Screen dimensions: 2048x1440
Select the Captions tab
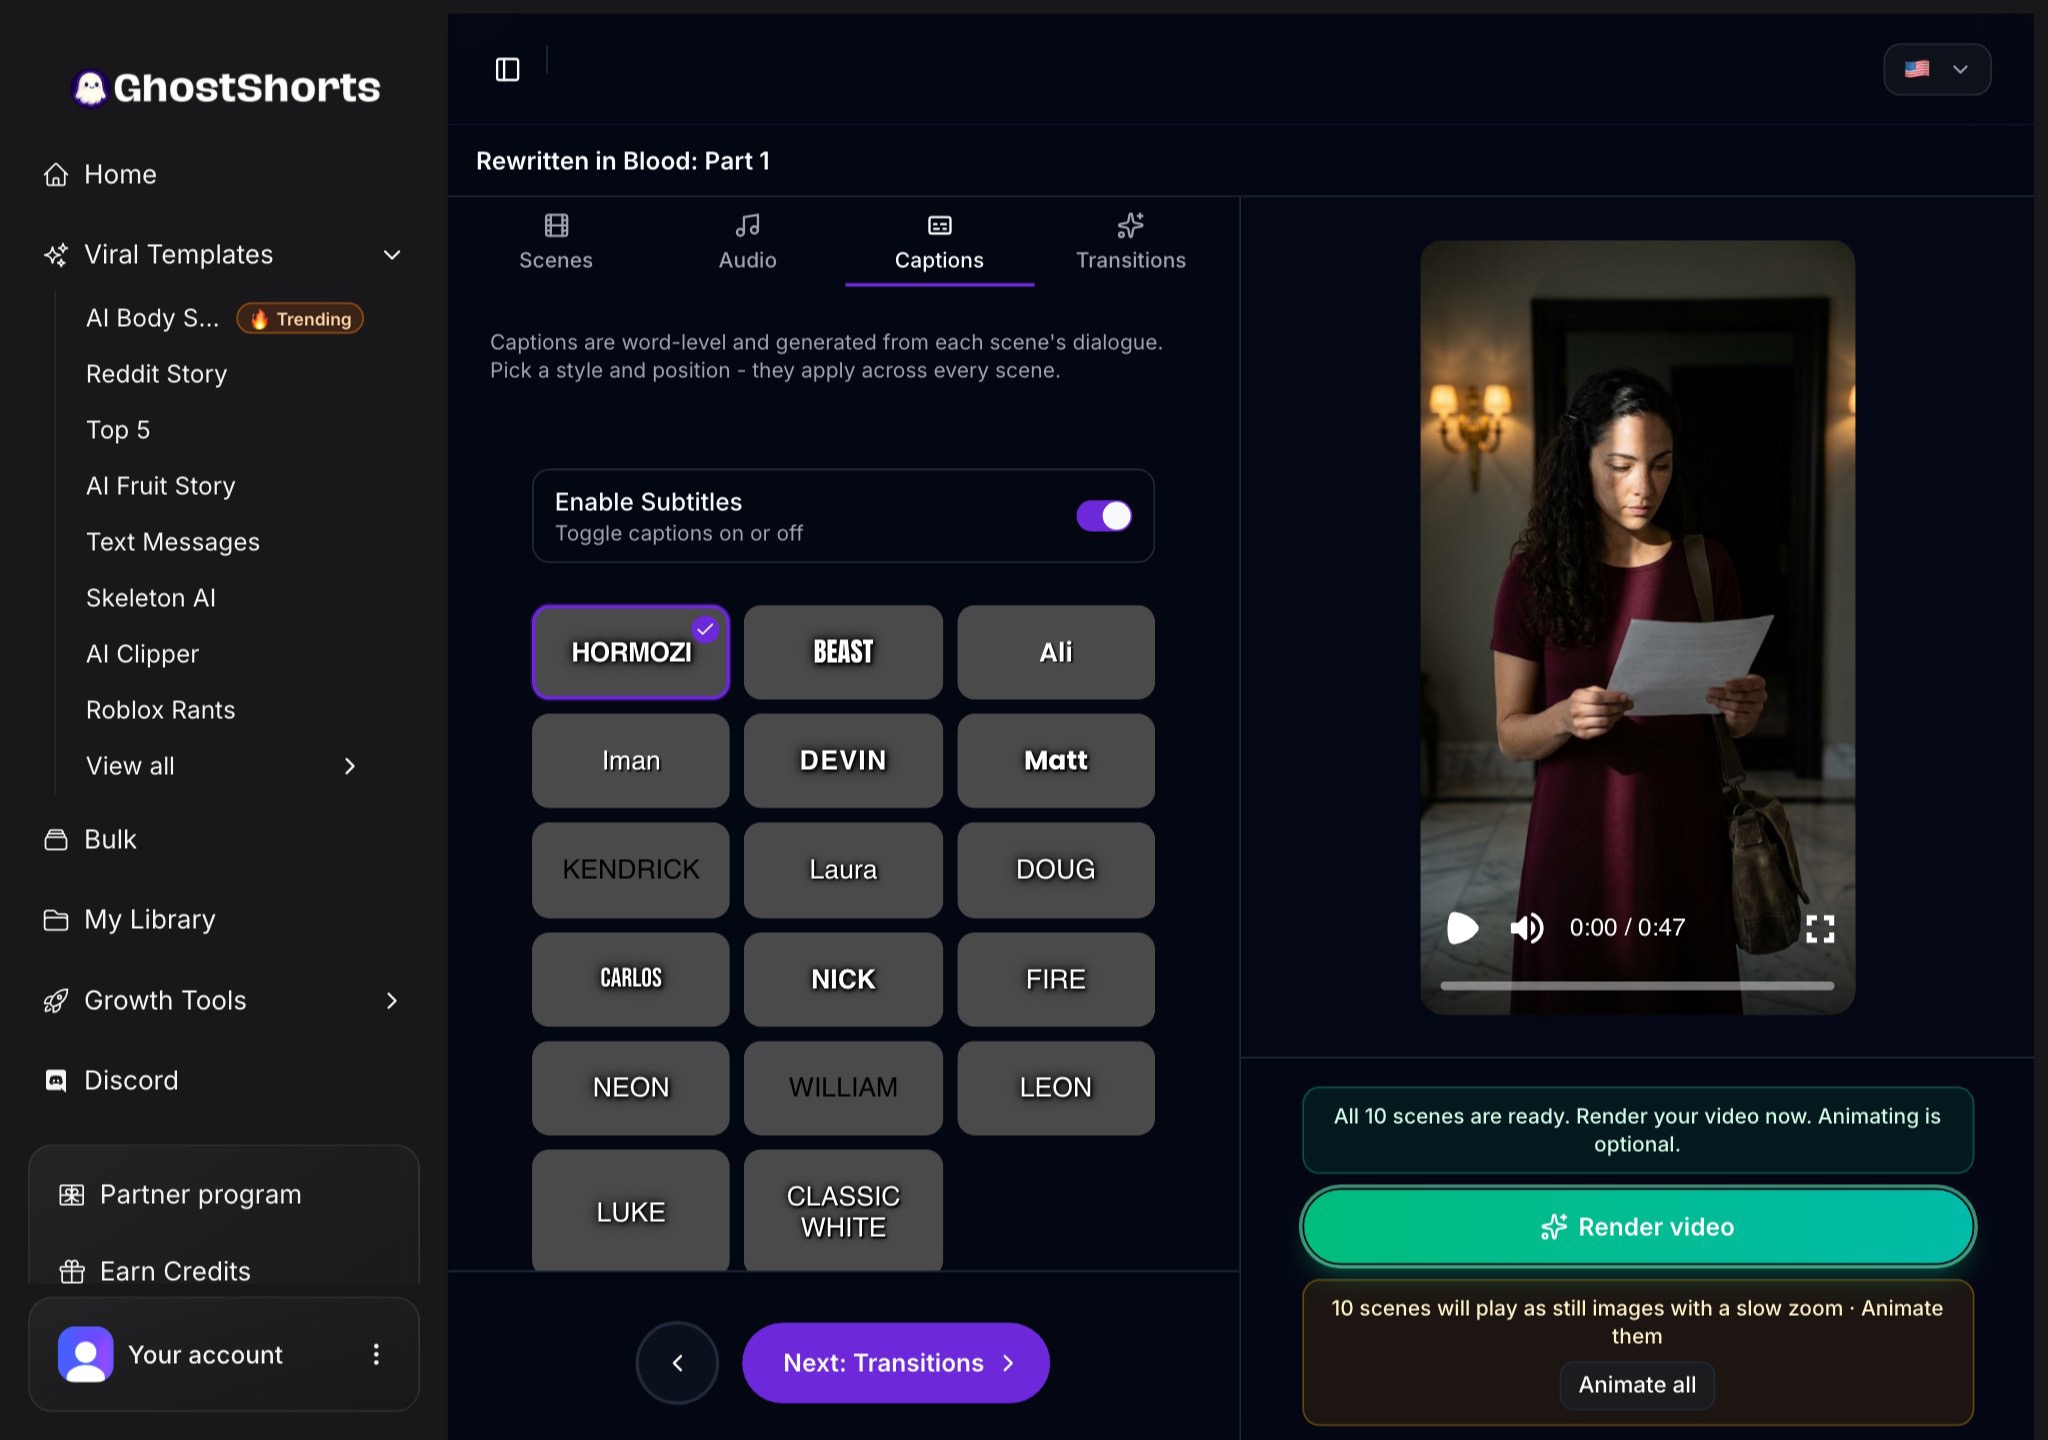[939, 242]
